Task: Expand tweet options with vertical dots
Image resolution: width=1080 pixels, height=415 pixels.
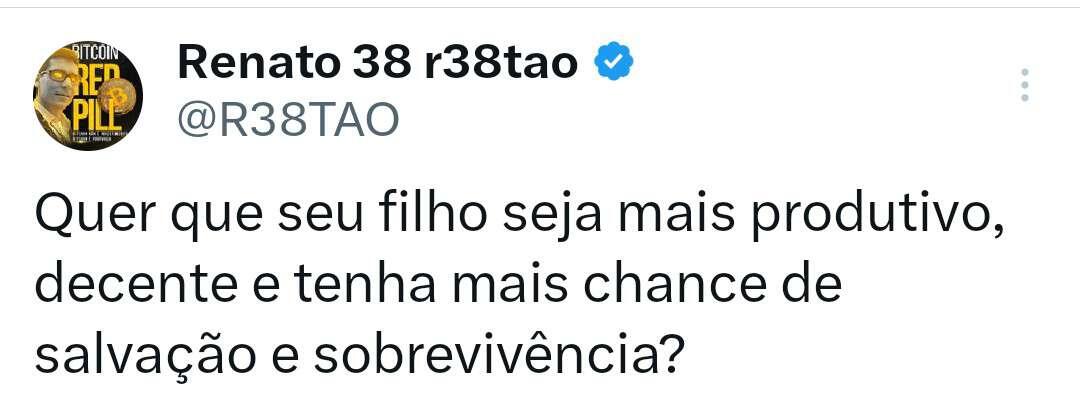Action: click(1025, 85)
